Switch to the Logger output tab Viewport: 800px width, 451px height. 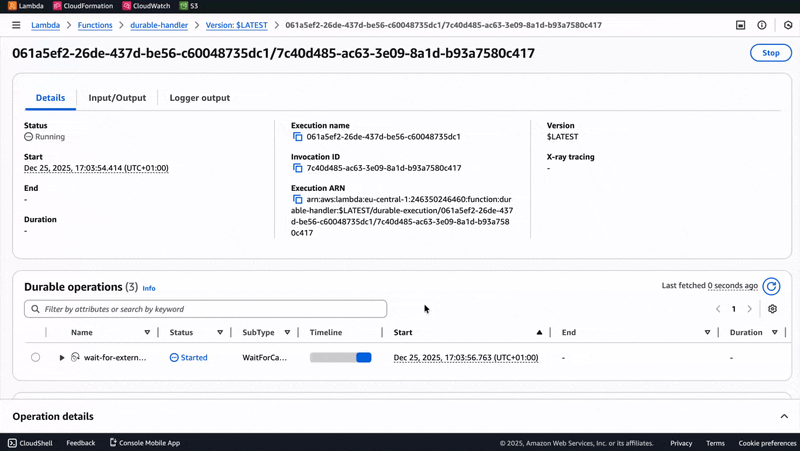[x=199, y=98]
